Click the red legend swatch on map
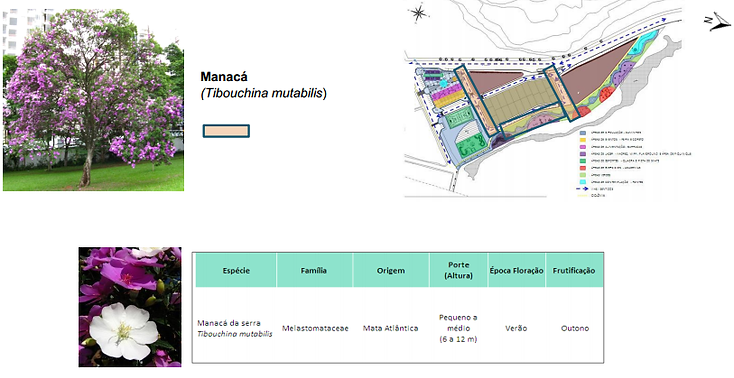This screenshot has height=378, width=734. coord(583,168)
